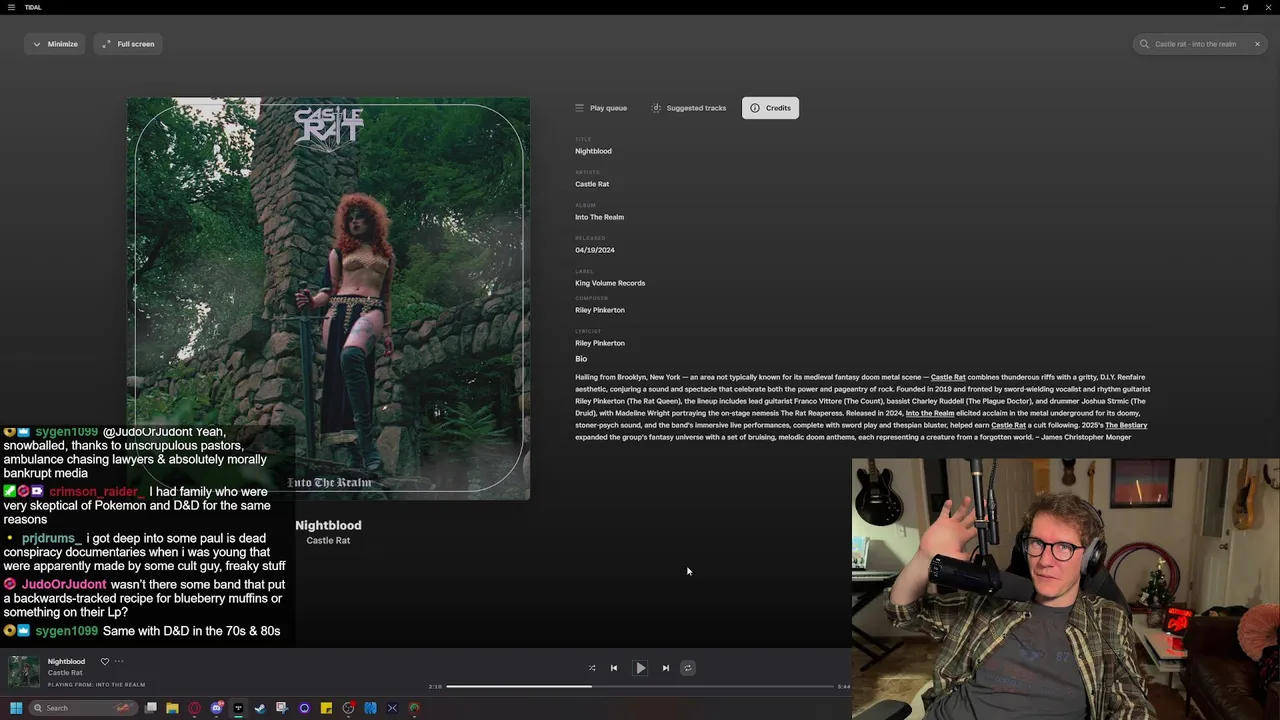Switch player to Full screen
1280x720 pixels.
point(128,44)
